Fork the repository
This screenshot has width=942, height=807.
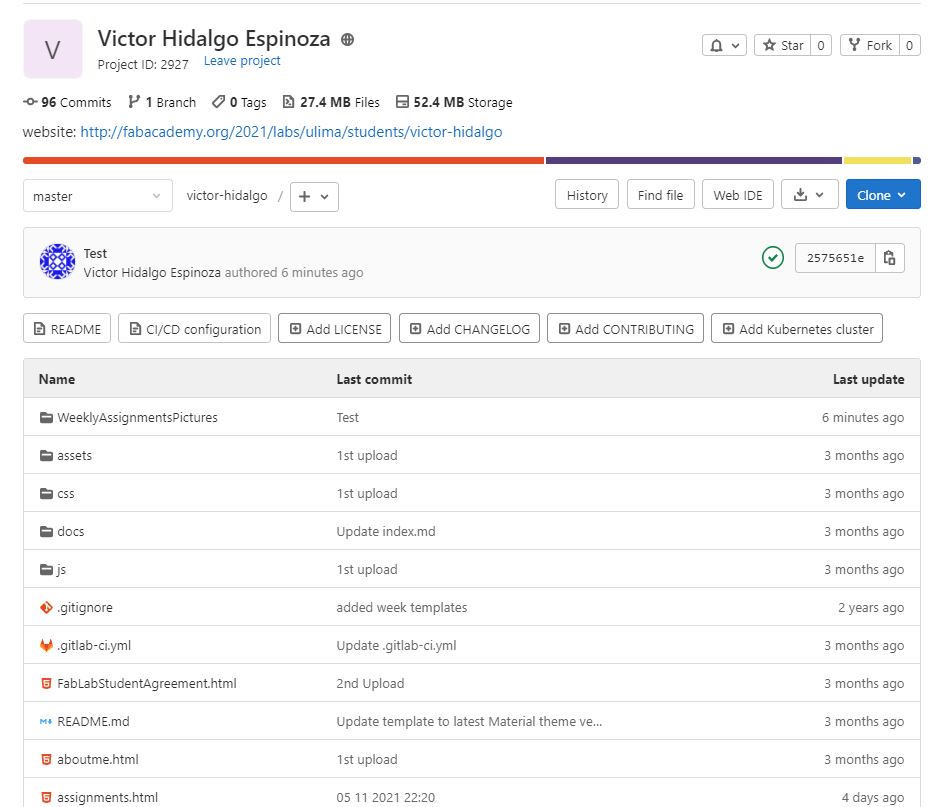click(870, 45)
